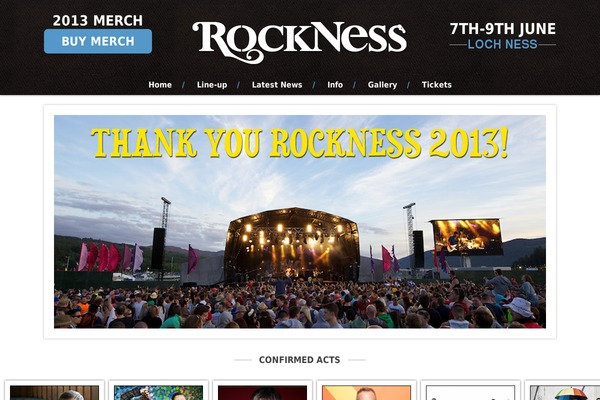Select the Tickets navigation link
This screenshot has width=600, height=400.
pyautogui.click(x=437, y=85)
